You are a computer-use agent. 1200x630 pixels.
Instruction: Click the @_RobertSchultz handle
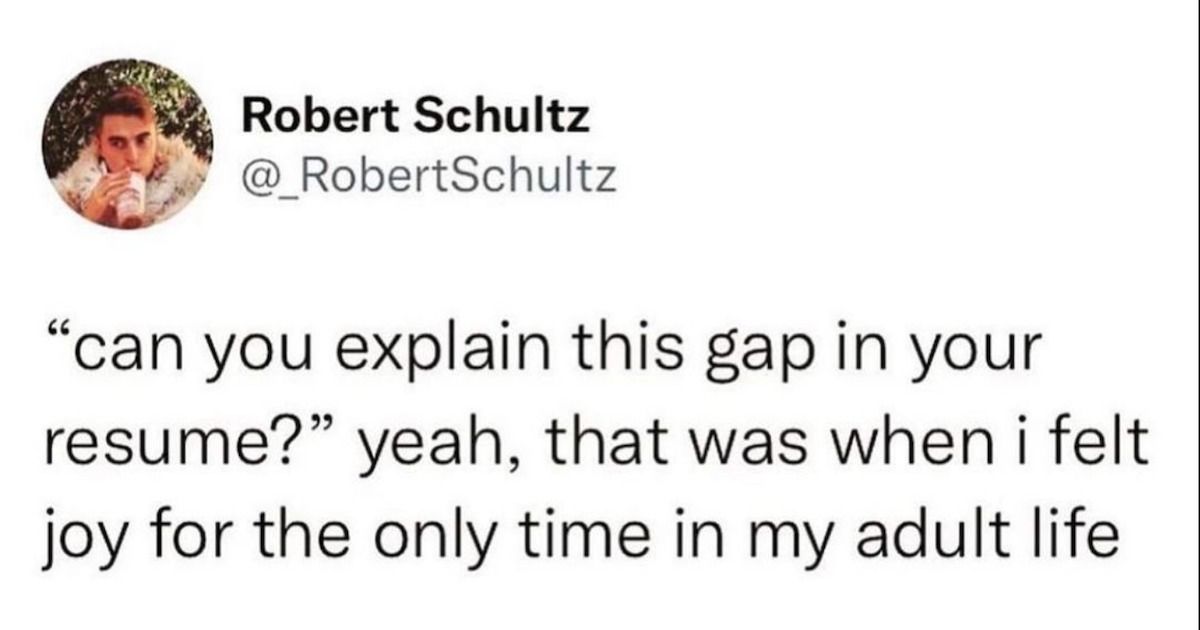pyautogui.click(x=424, y=180)
